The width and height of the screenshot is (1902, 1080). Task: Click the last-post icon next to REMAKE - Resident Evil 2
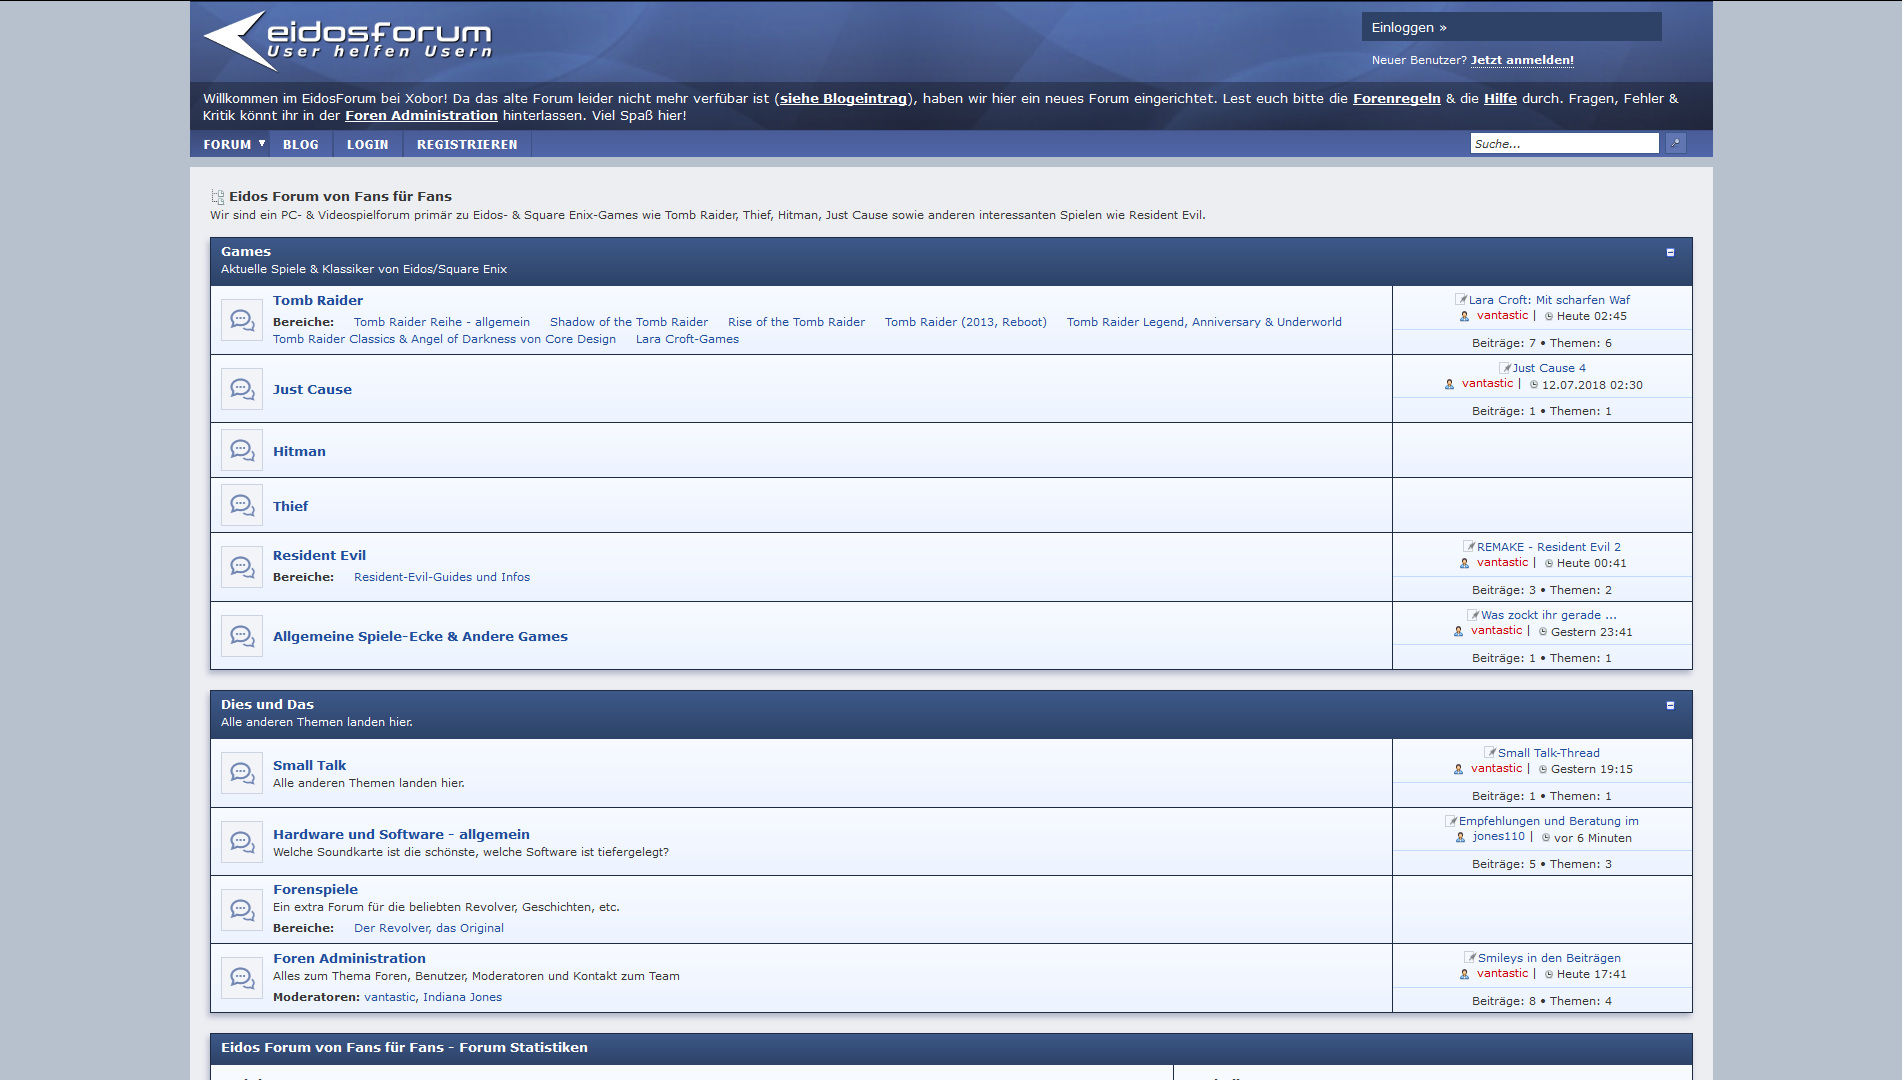pos(1469,546)
